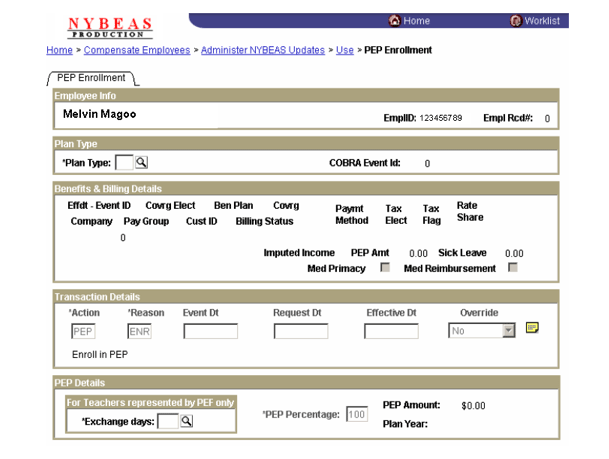The image size is (609, 459).
Task: Open the Override dropdown
Action: point(482,330)
